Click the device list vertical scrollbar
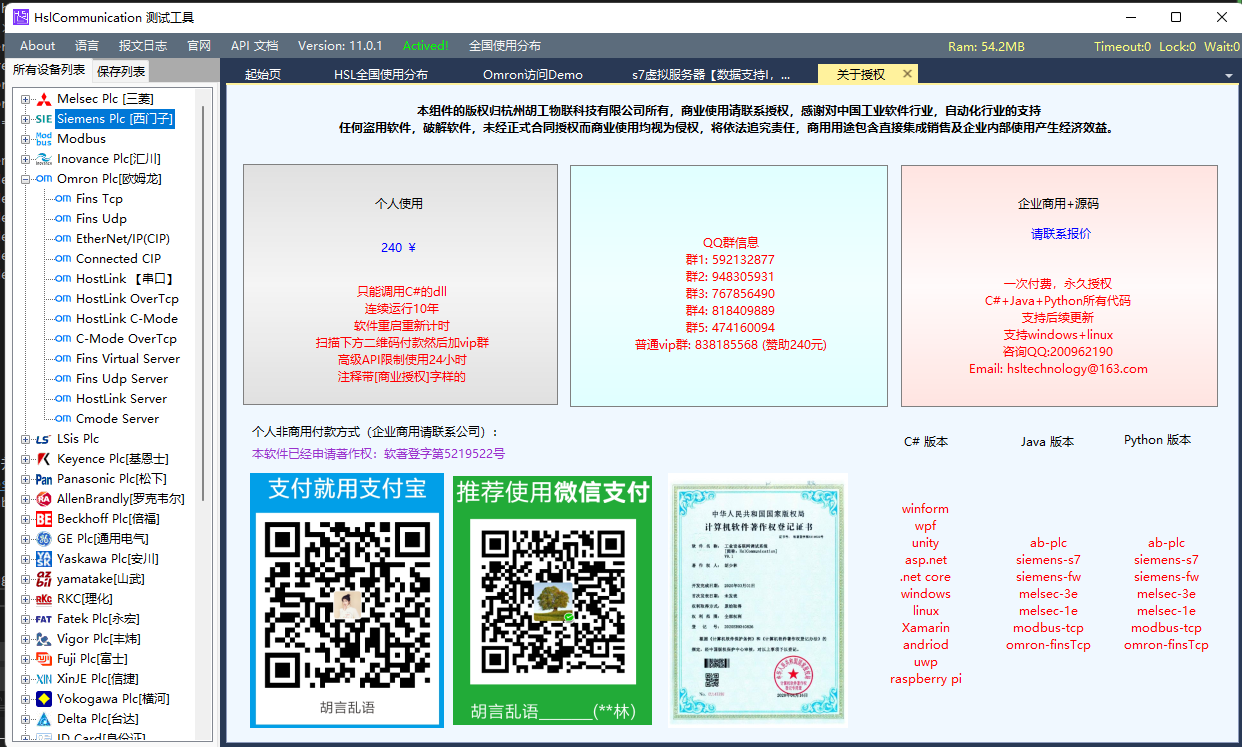 [x=203, y=300]
